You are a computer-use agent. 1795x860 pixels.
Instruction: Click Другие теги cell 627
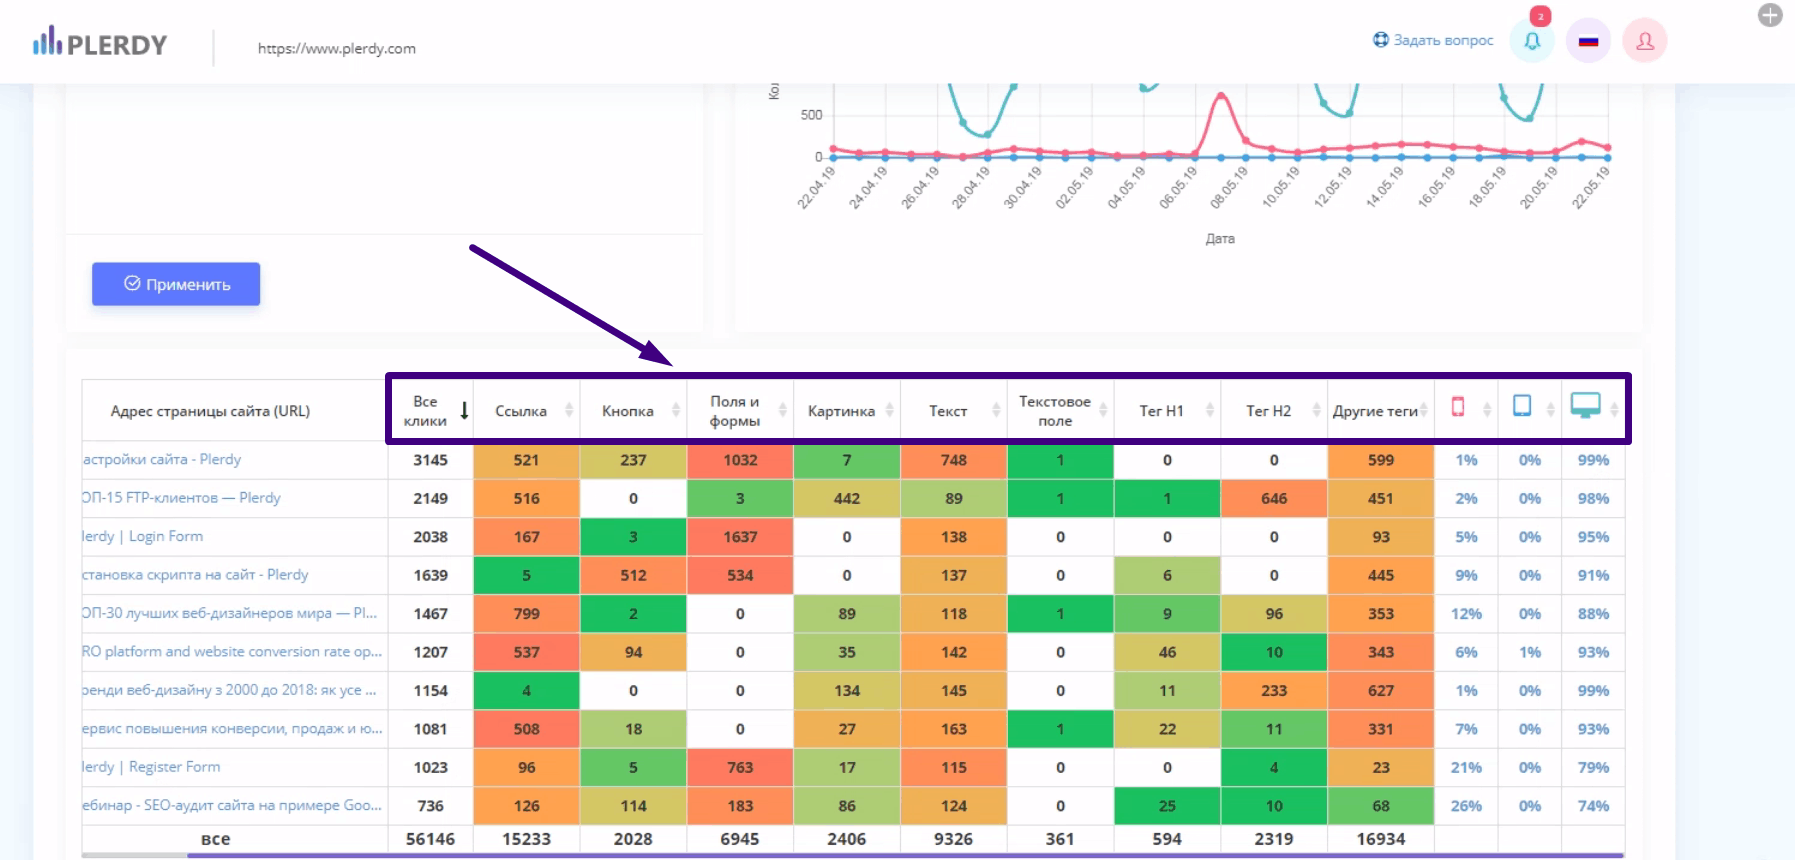(1381, 691)
